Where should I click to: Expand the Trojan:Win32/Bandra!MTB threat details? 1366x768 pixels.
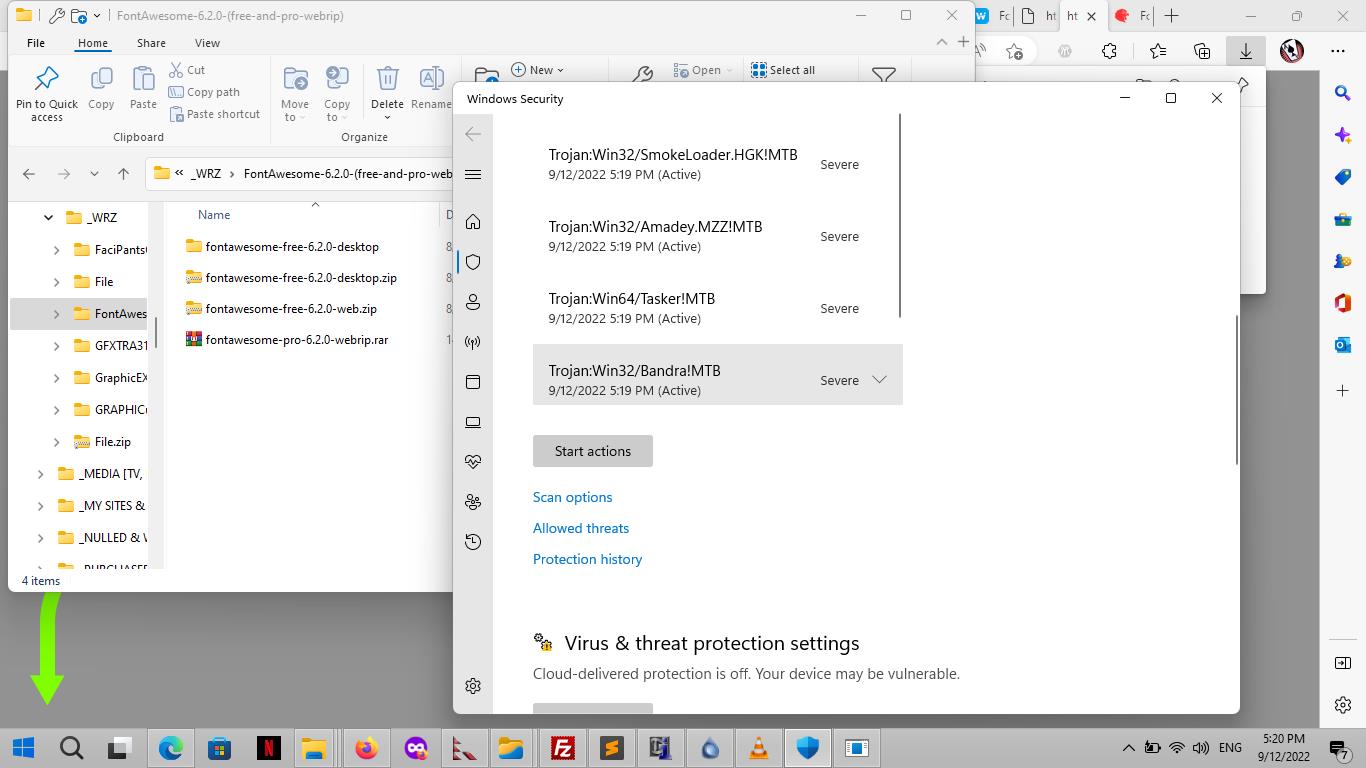click(x=879, y=380)
